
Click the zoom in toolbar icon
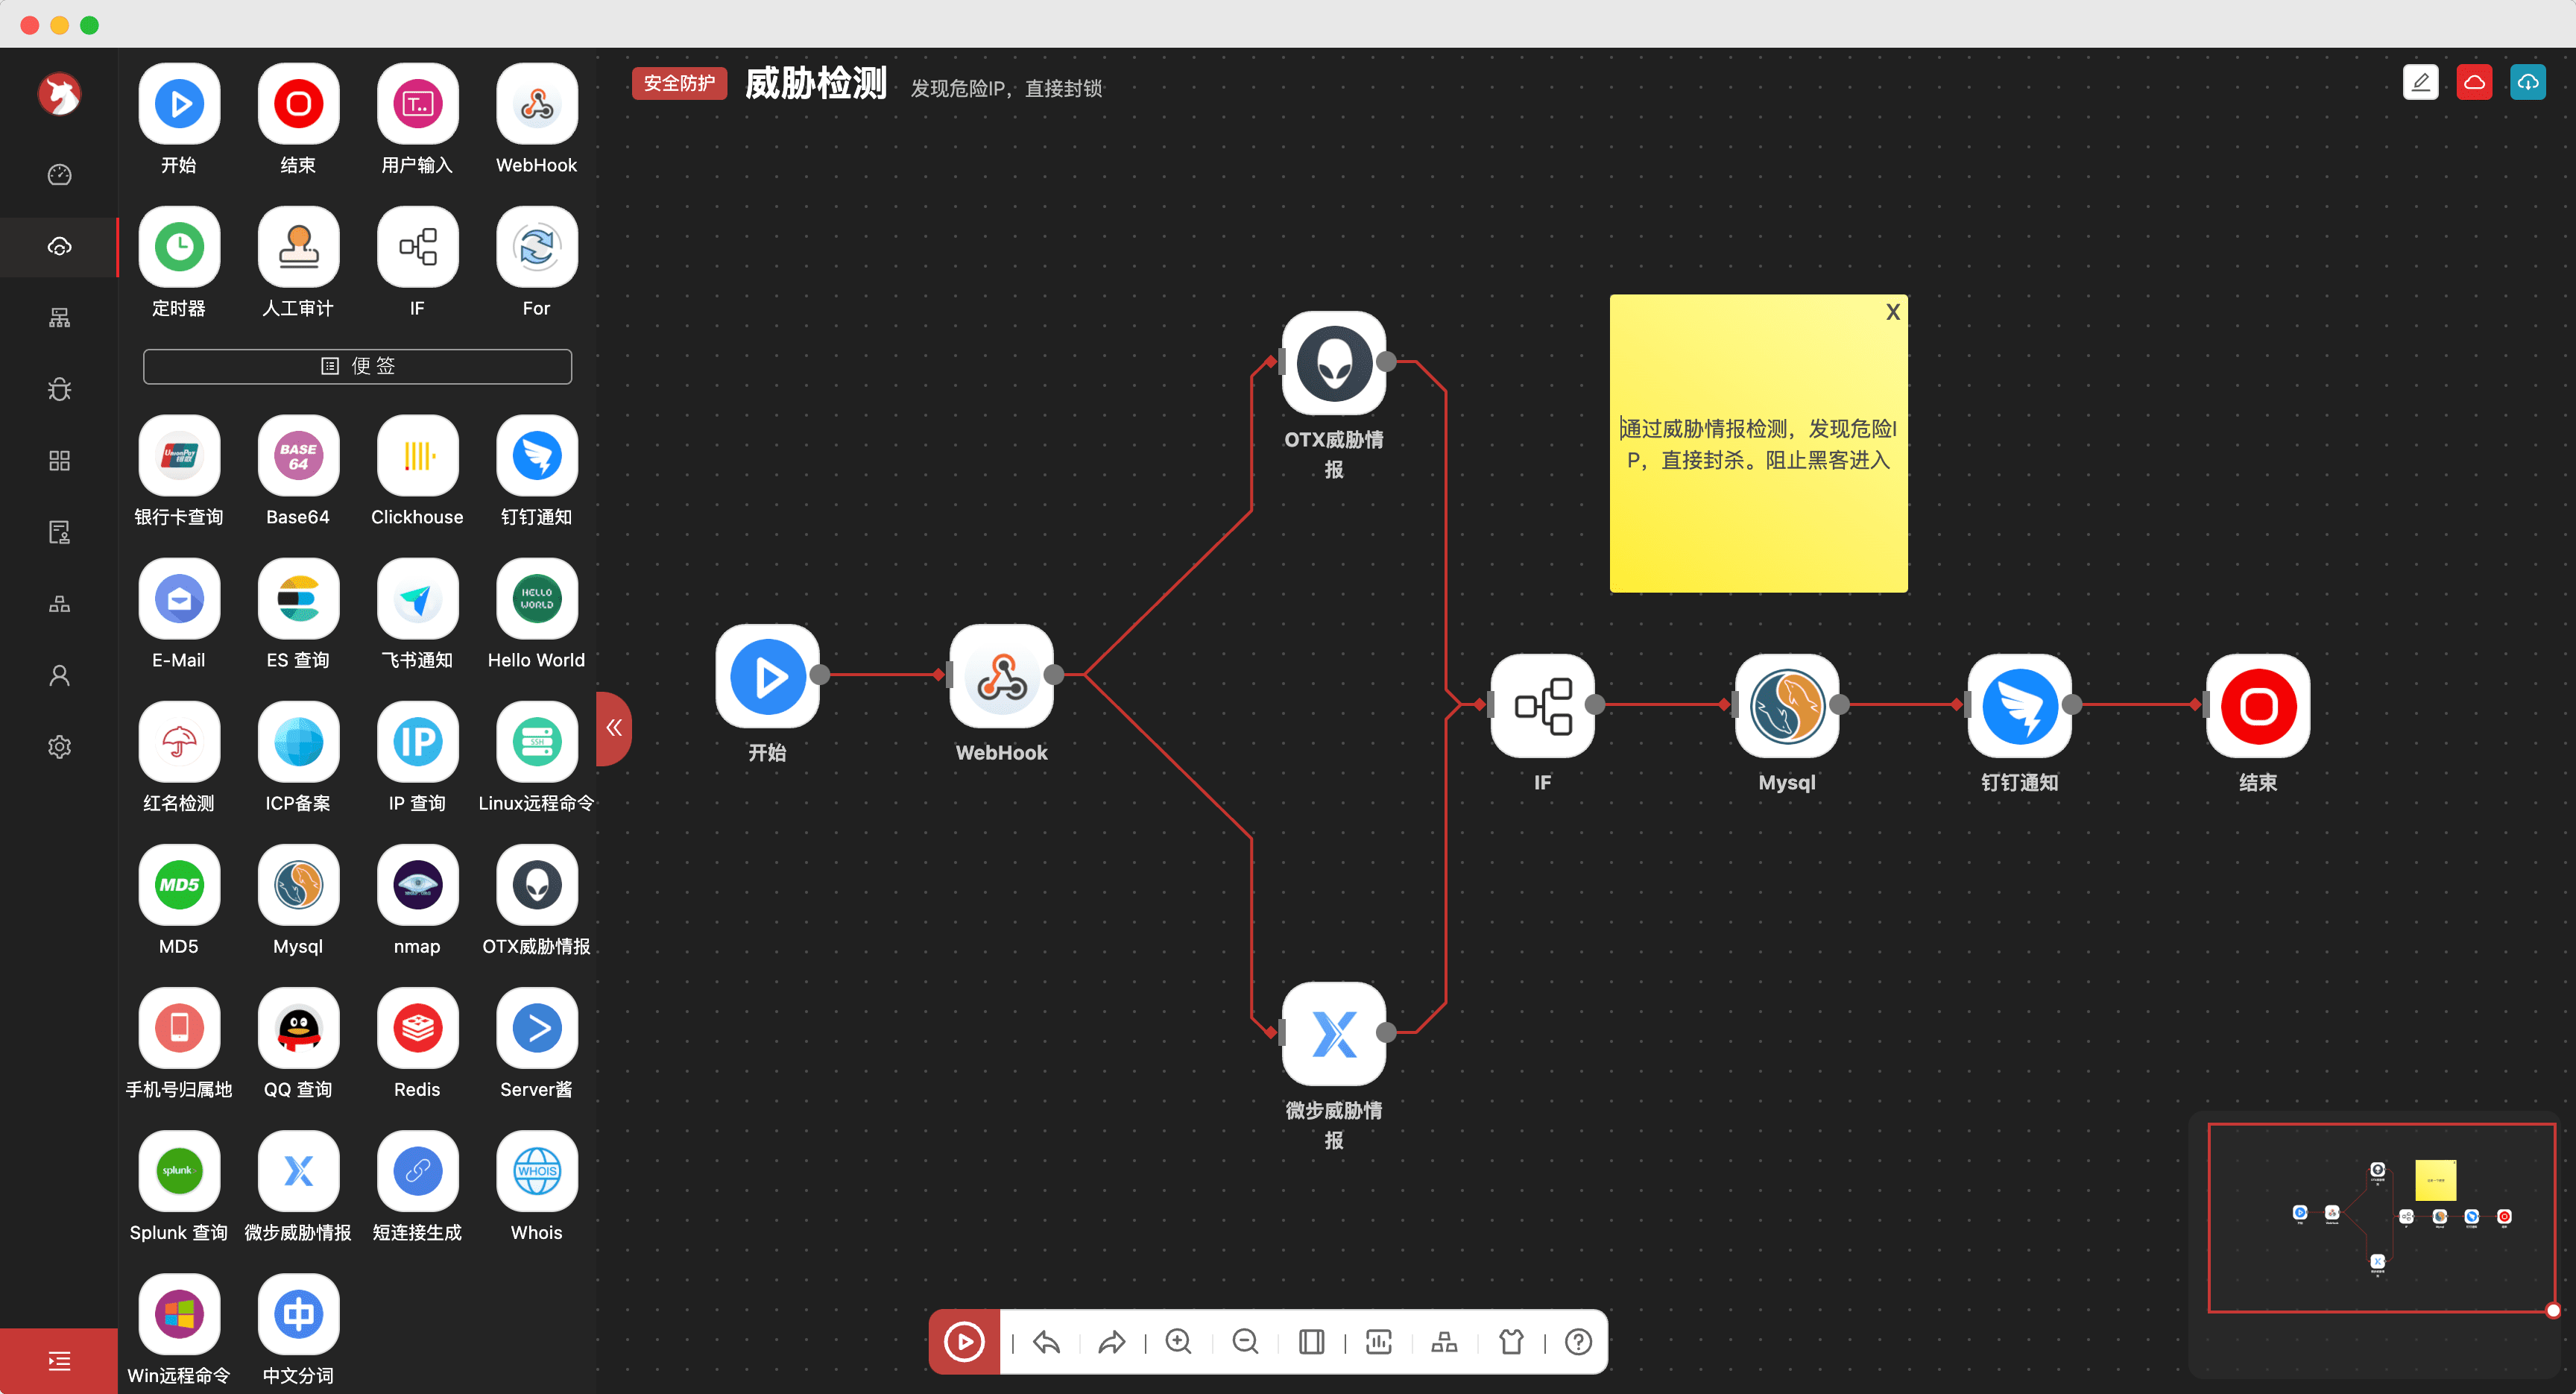(x=1179, y=1341)
